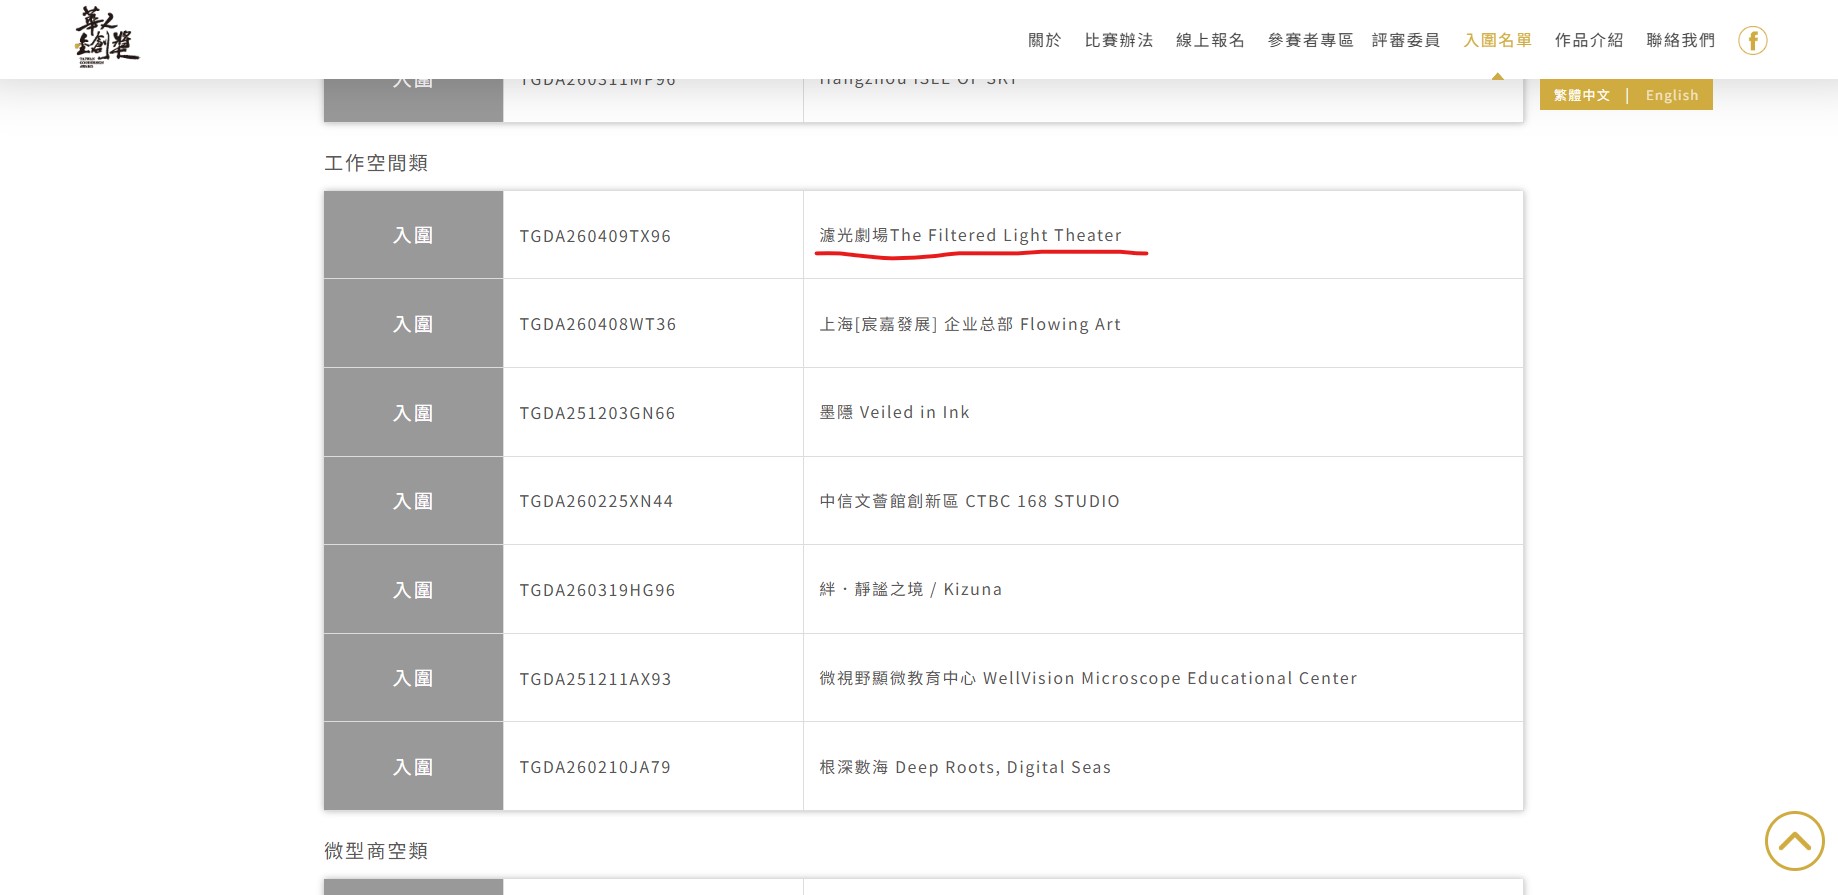Click the code TGDA251211AX93
This screenshot has height=895, width=1838.
click(596, 679)
